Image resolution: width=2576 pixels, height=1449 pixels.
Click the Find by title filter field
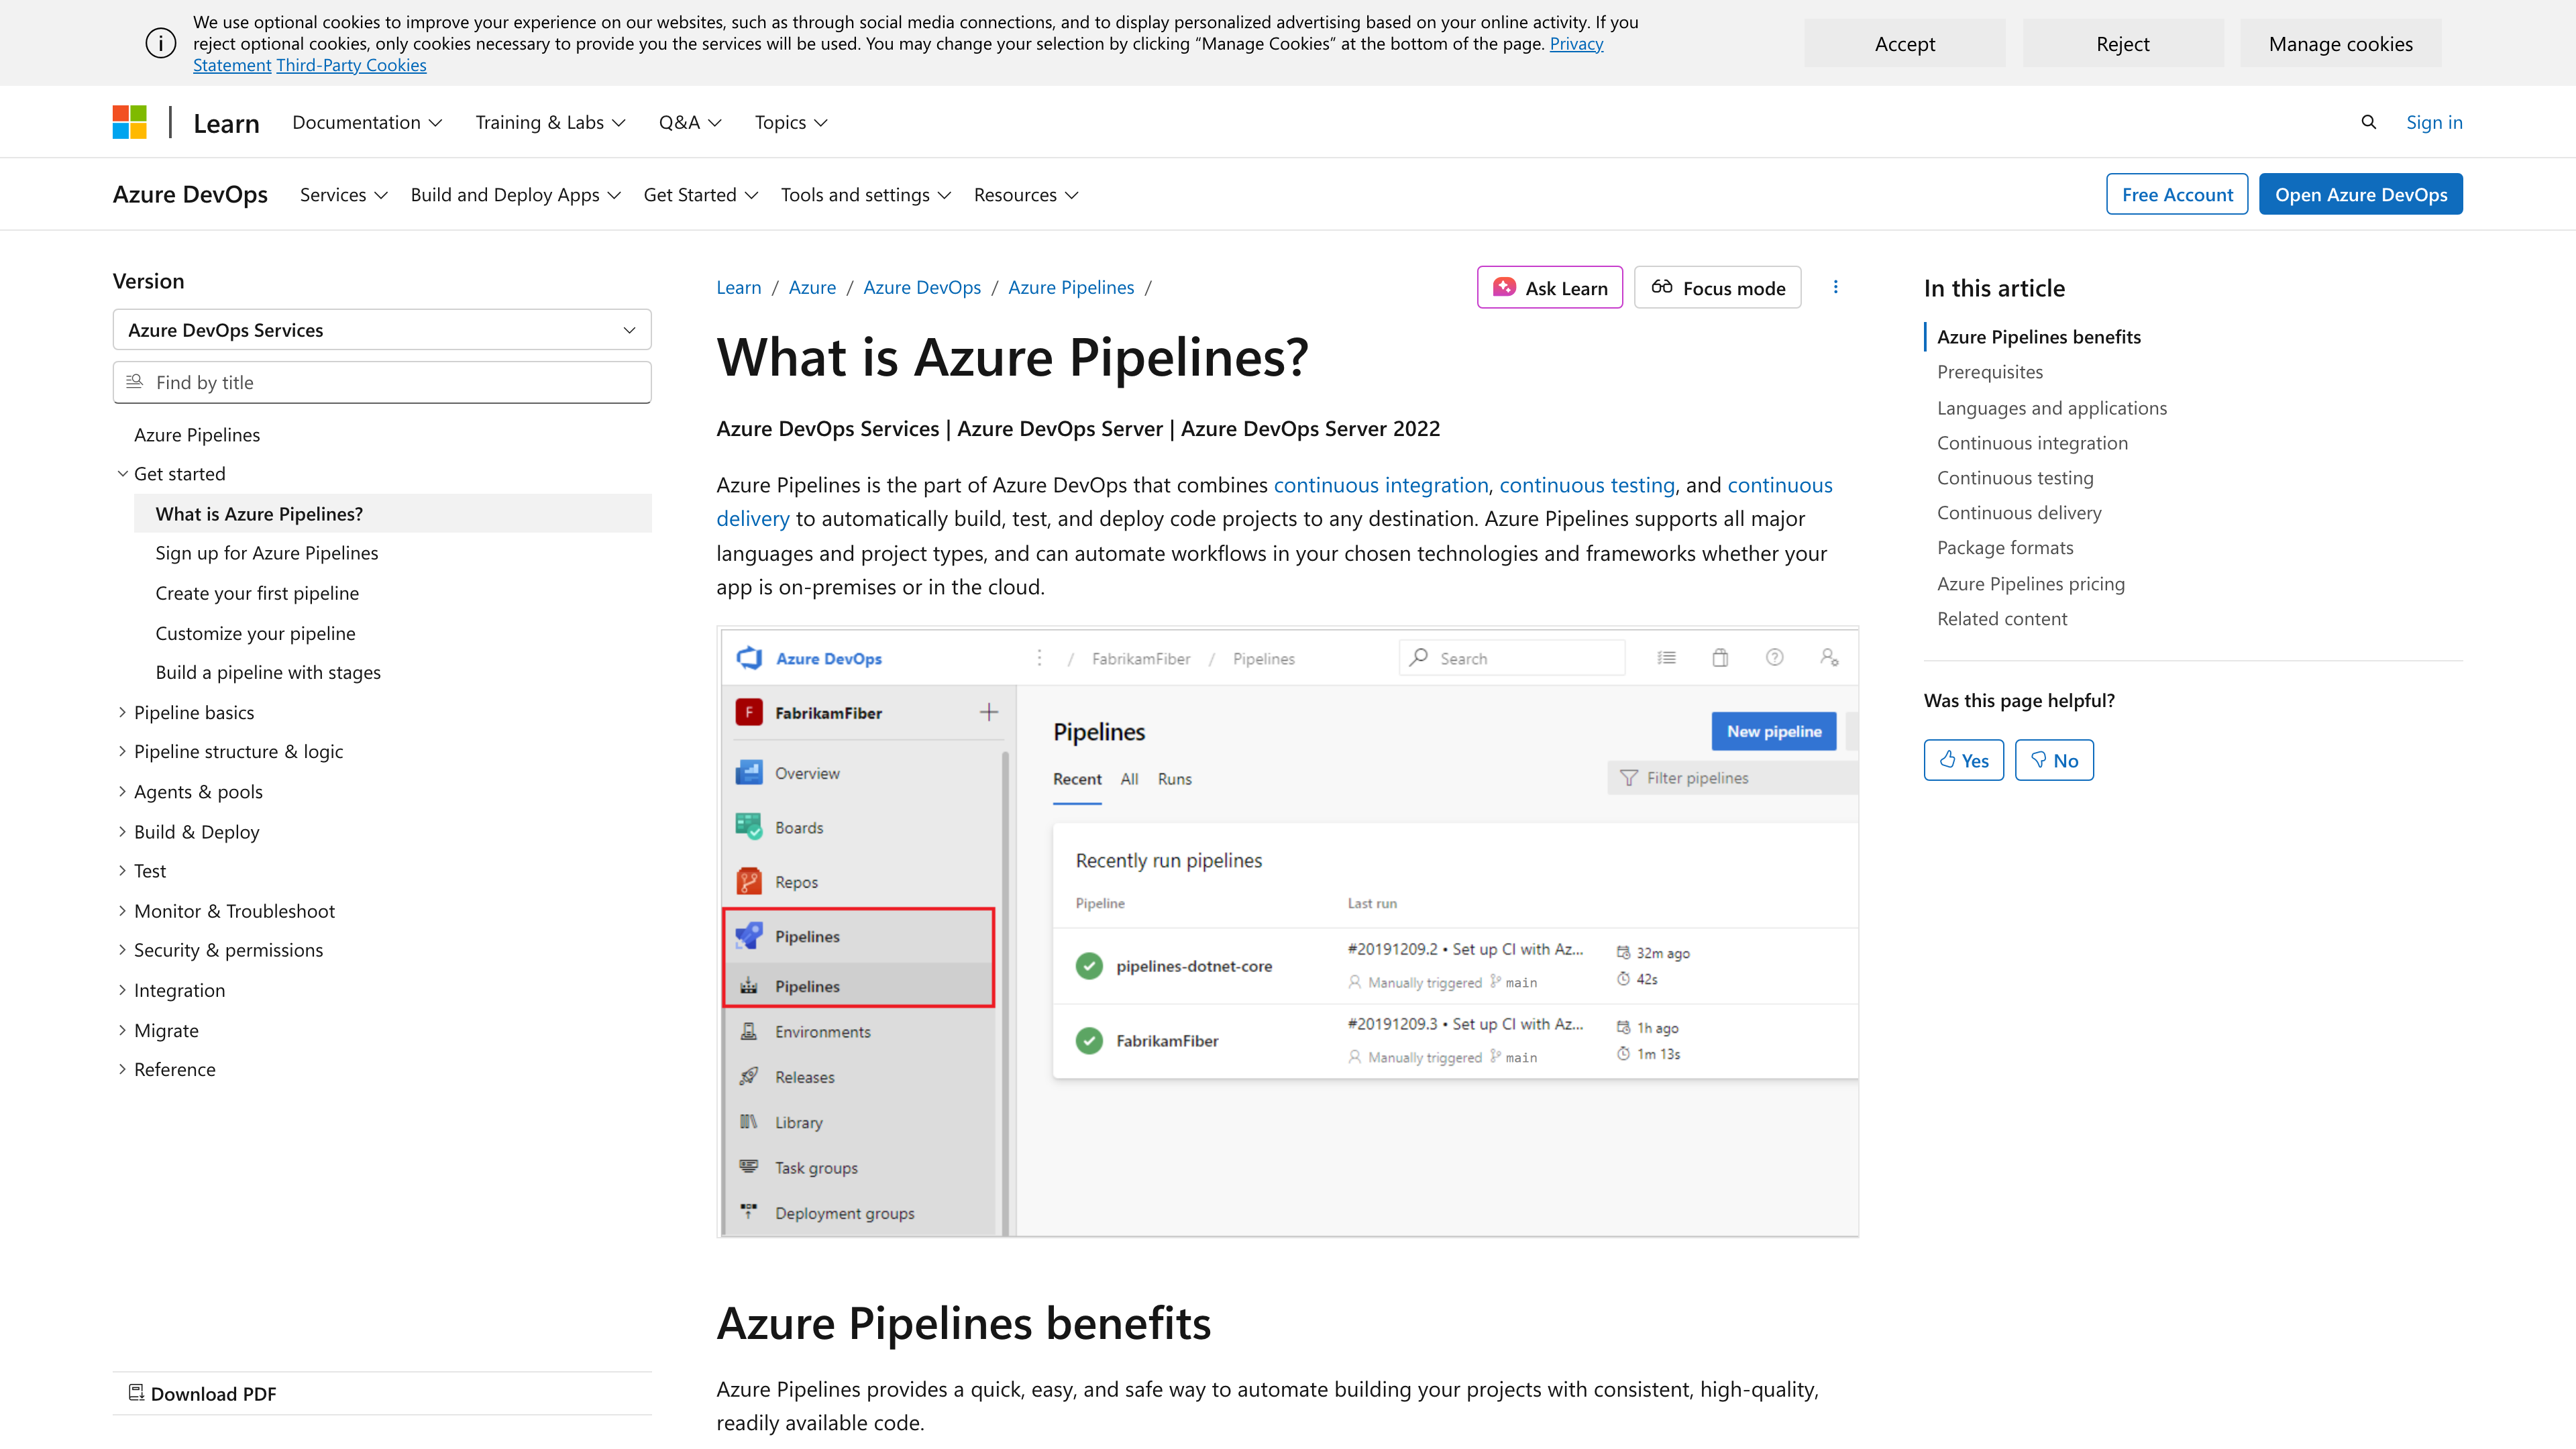click(382, 382)
